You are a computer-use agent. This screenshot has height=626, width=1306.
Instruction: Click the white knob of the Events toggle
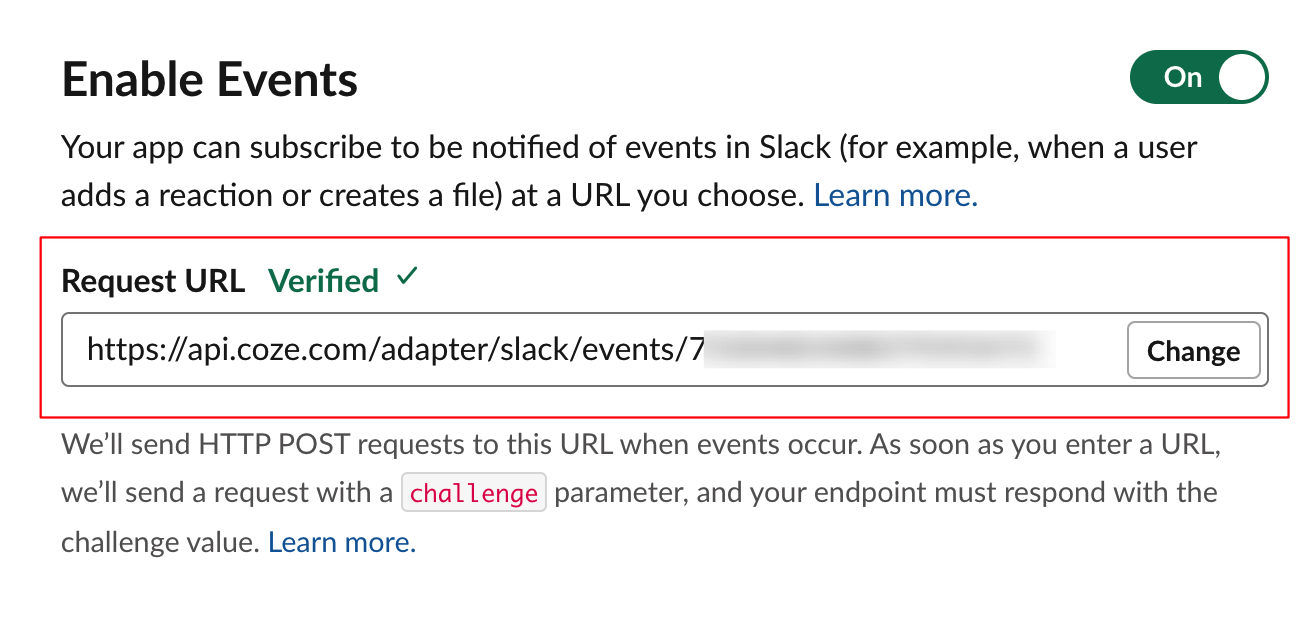[x=1241, y=78]
